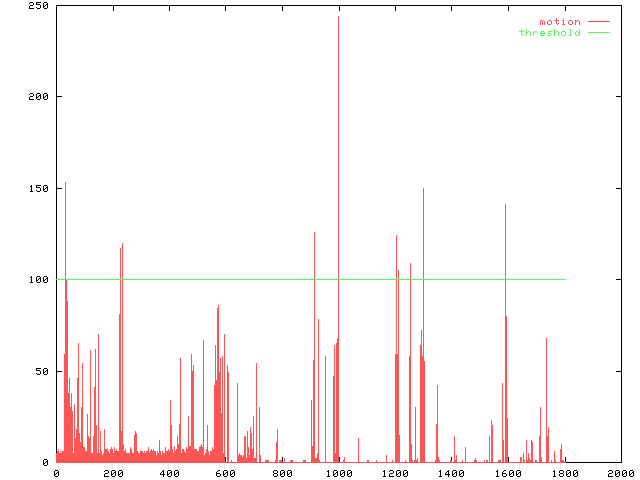Click the x-axis label 1200
Image resolution: width=640 pixels, height=480 pixels.
pyautogui.click(x=395, y=474)
